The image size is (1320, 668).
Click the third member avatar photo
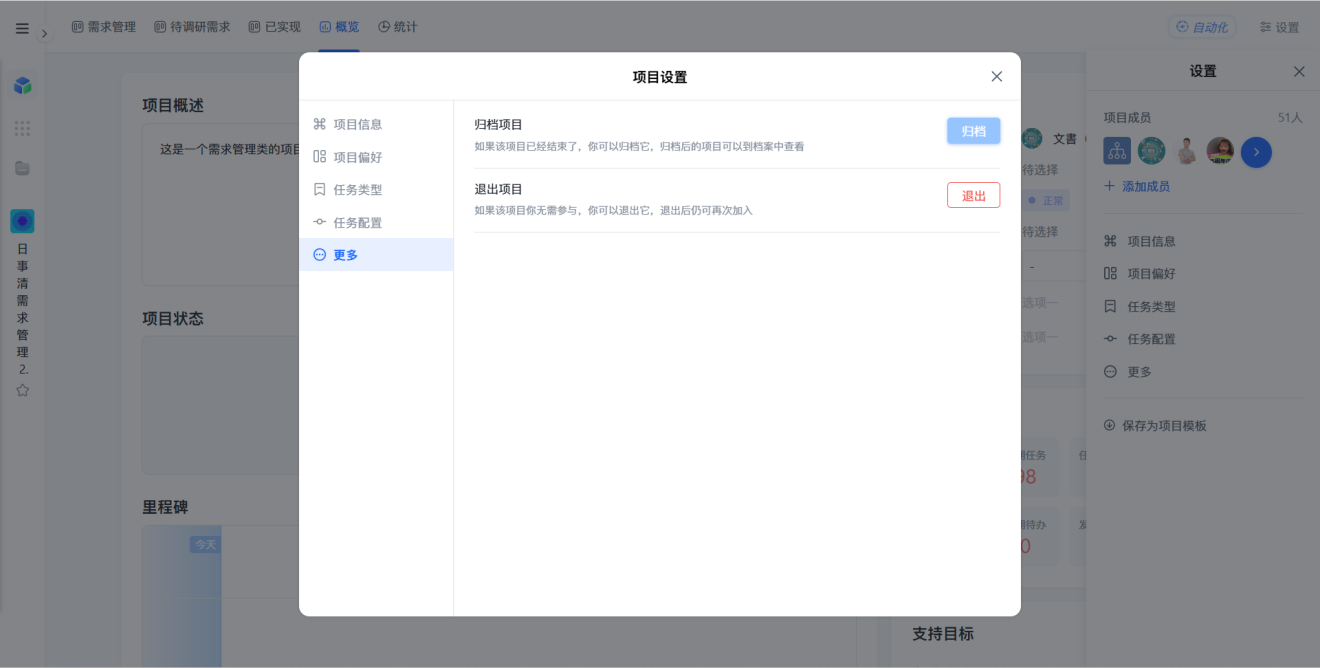coord(1186,151)
